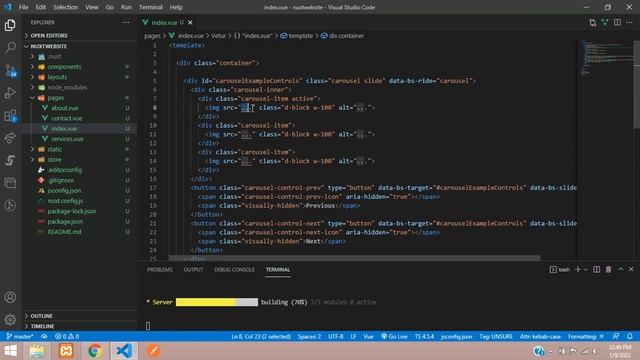Maximize the panel with up chevron
Viewport: 640px width, 360px height.
620,269
